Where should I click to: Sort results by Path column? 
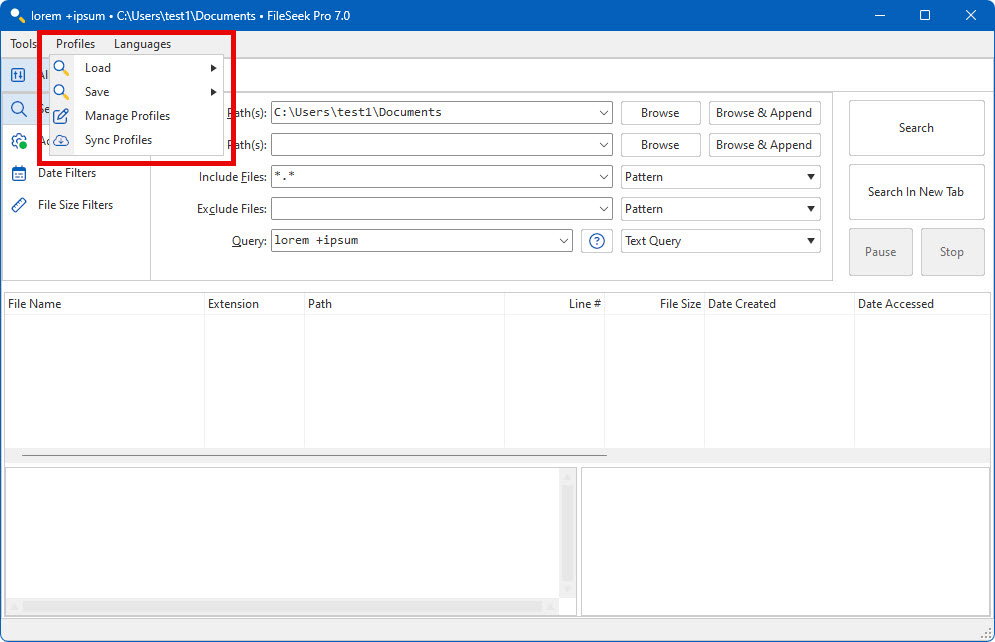click(404, 304)
